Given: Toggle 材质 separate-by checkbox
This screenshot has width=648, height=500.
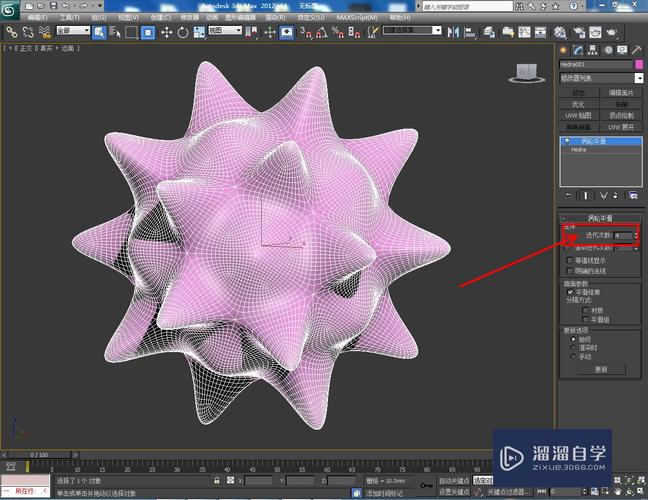Looking at the screenshot, I should (585, 310).
